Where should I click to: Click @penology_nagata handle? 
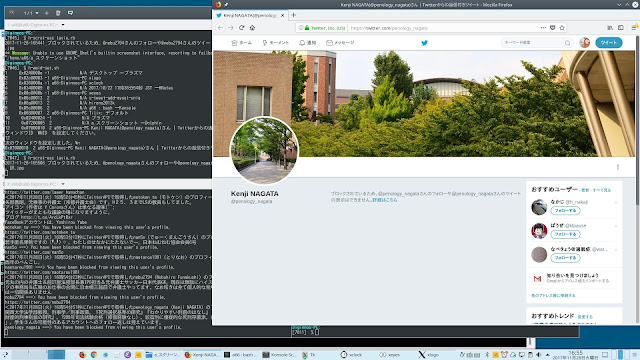click(x=251, y=201)
